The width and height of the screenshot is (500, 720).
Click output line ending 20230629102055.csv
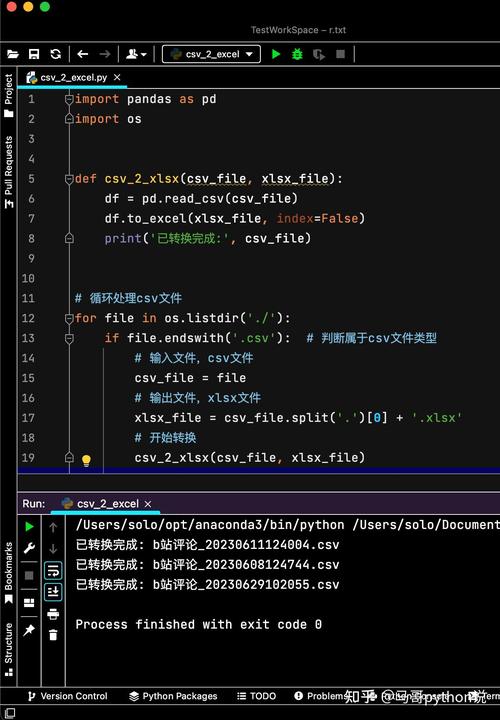pos(208,585)
